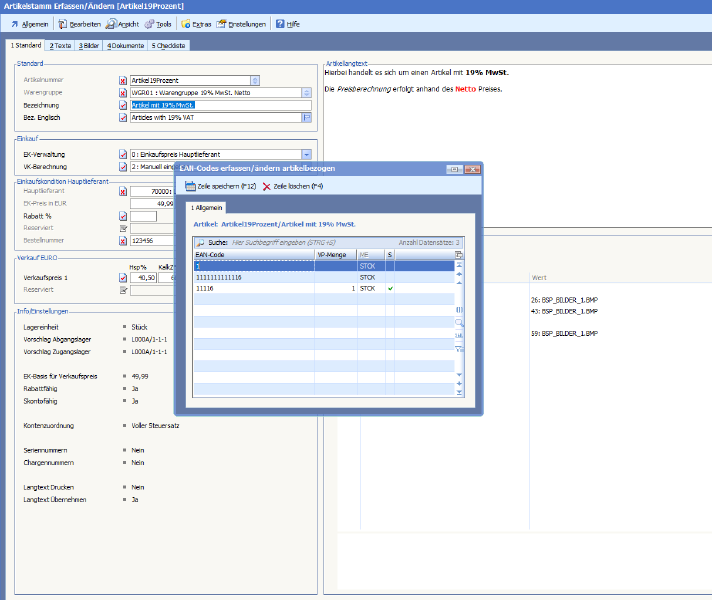
Task: Jump to last record using the bottom arrow
Action: [x=459, y=392]
